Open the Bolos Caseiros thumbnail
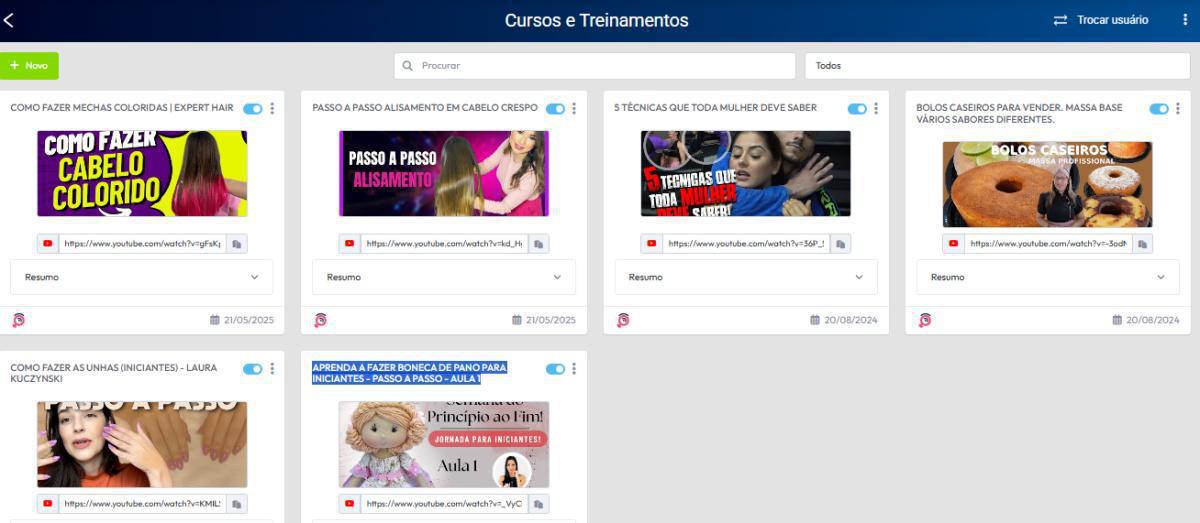 1048,184
